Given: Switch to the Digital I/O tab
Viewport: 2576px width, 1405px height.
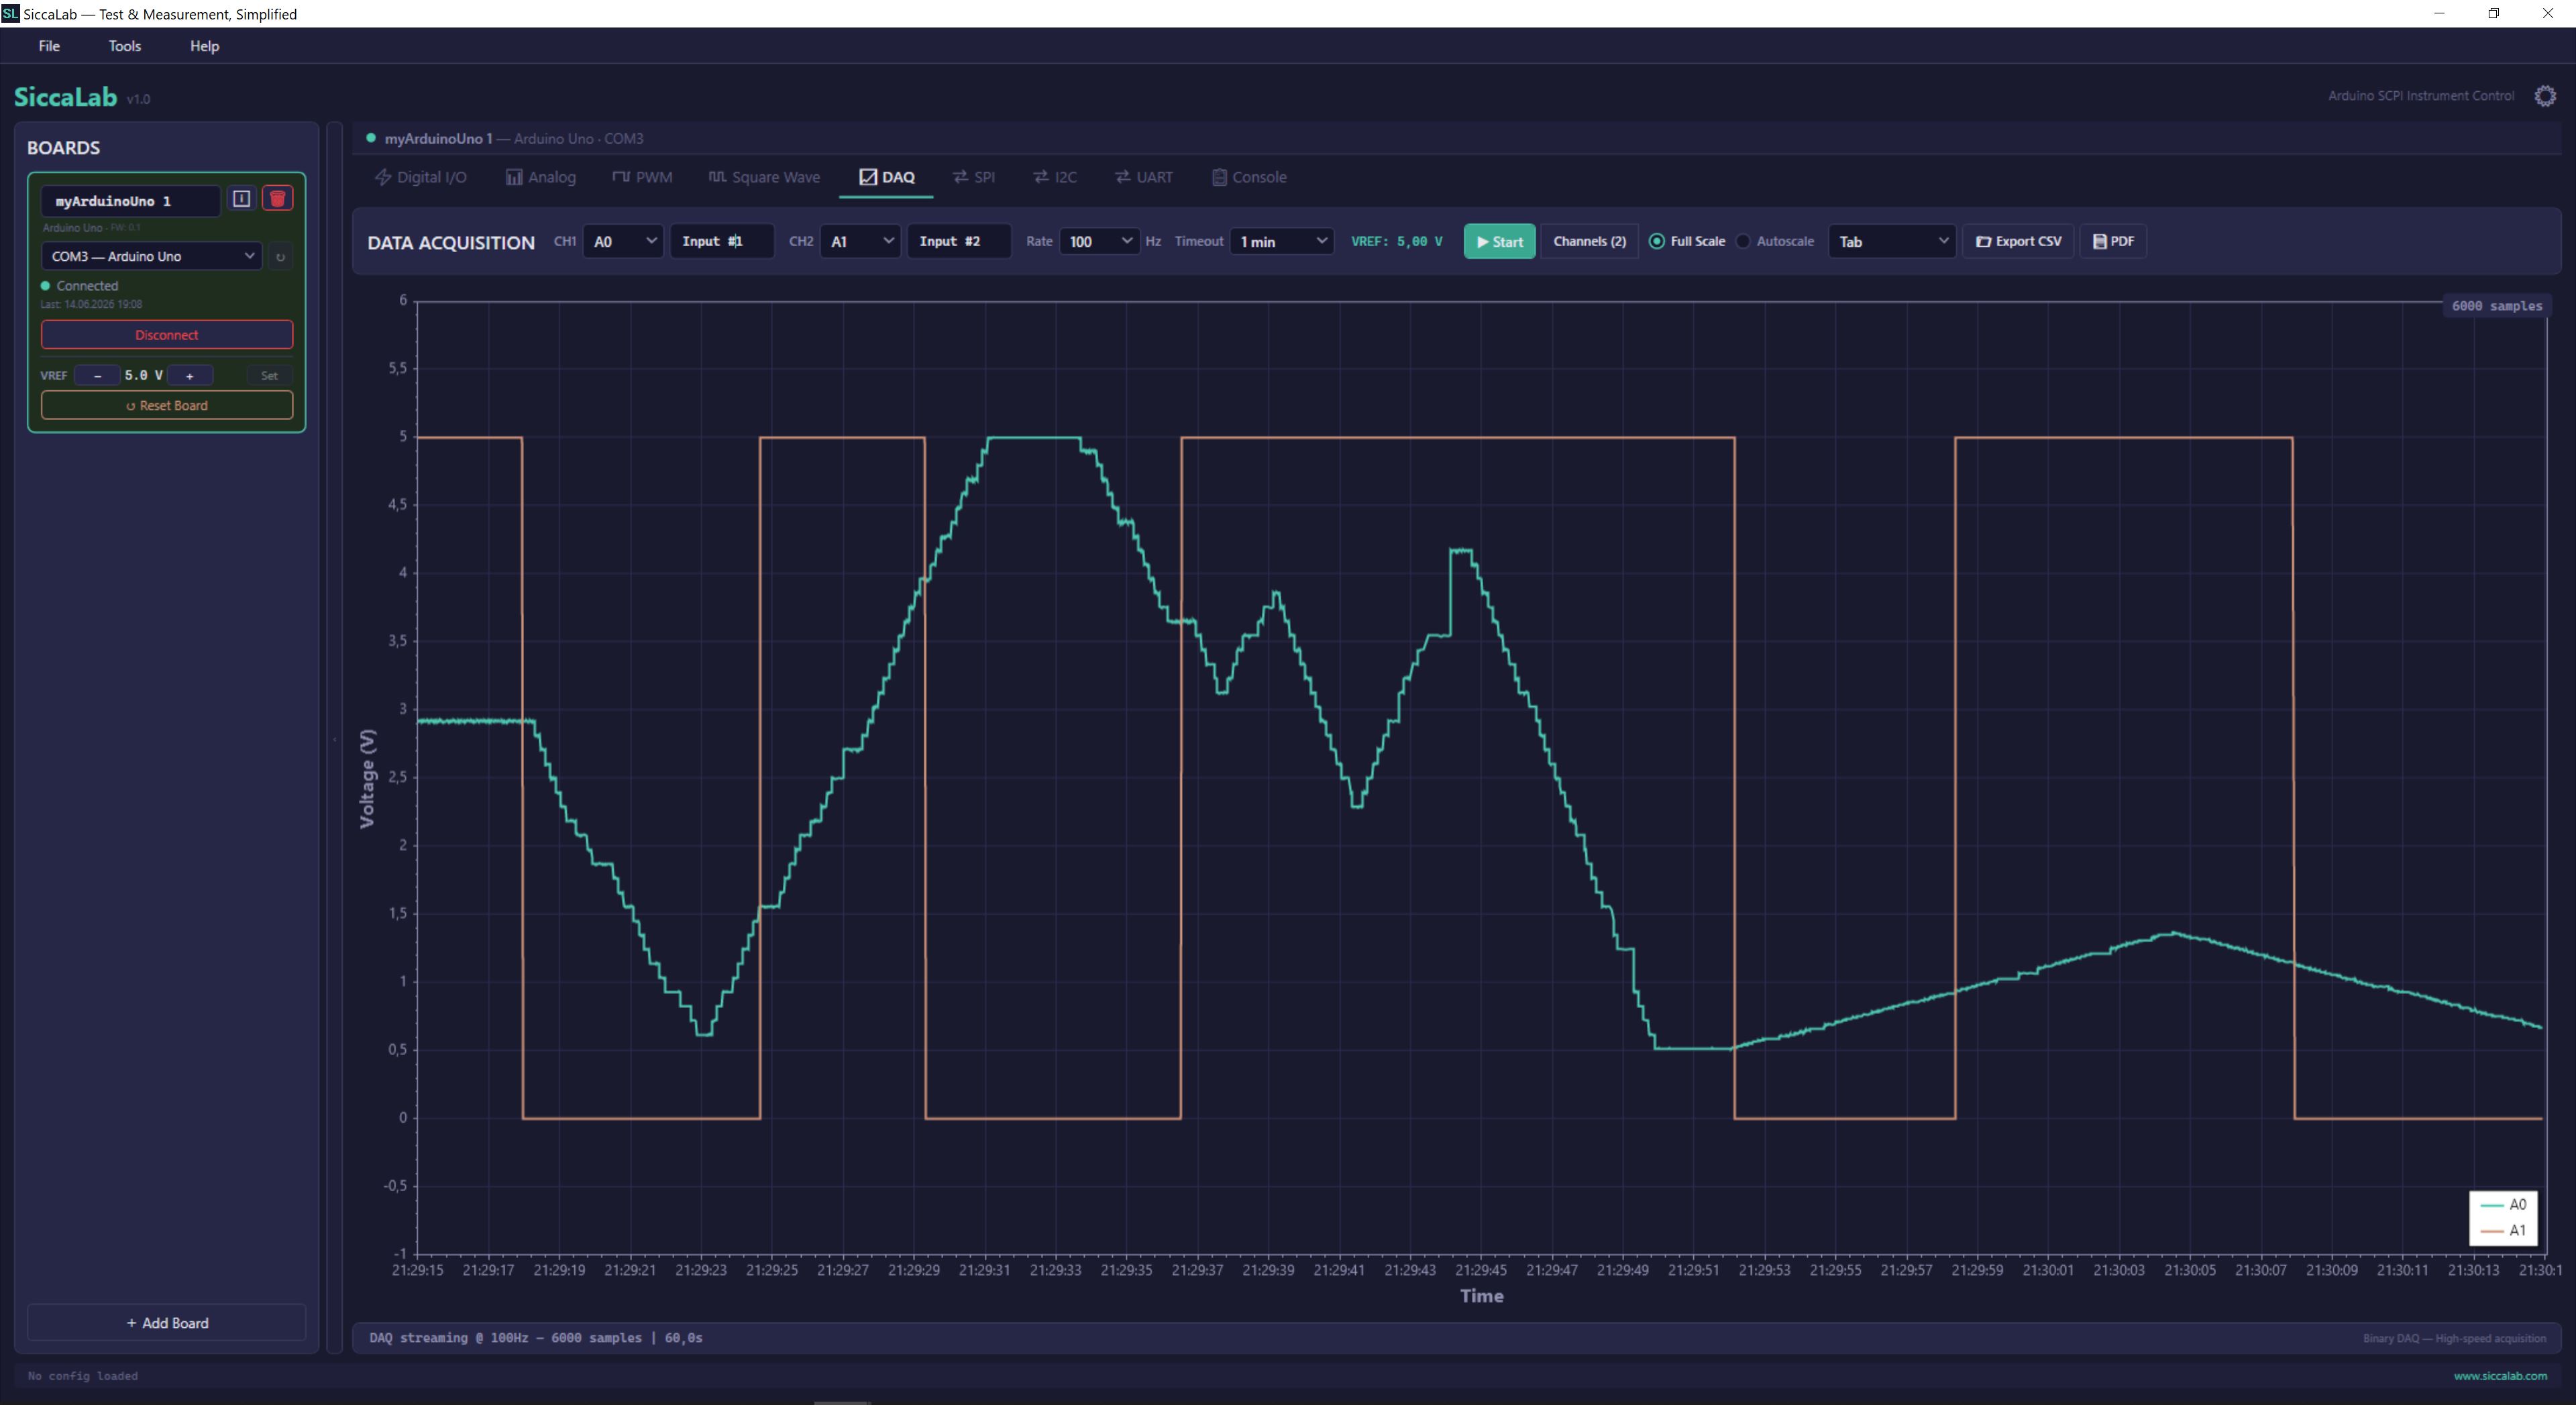Looking at the screenshot, I should click(x=421, y=177).
